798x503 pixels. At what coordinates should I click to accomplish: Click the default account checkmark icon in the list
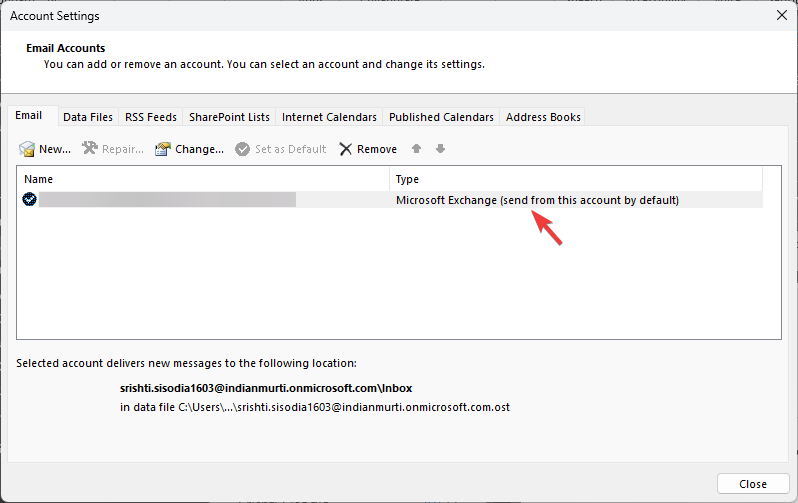pyautogui.click(x=30, y=199)
